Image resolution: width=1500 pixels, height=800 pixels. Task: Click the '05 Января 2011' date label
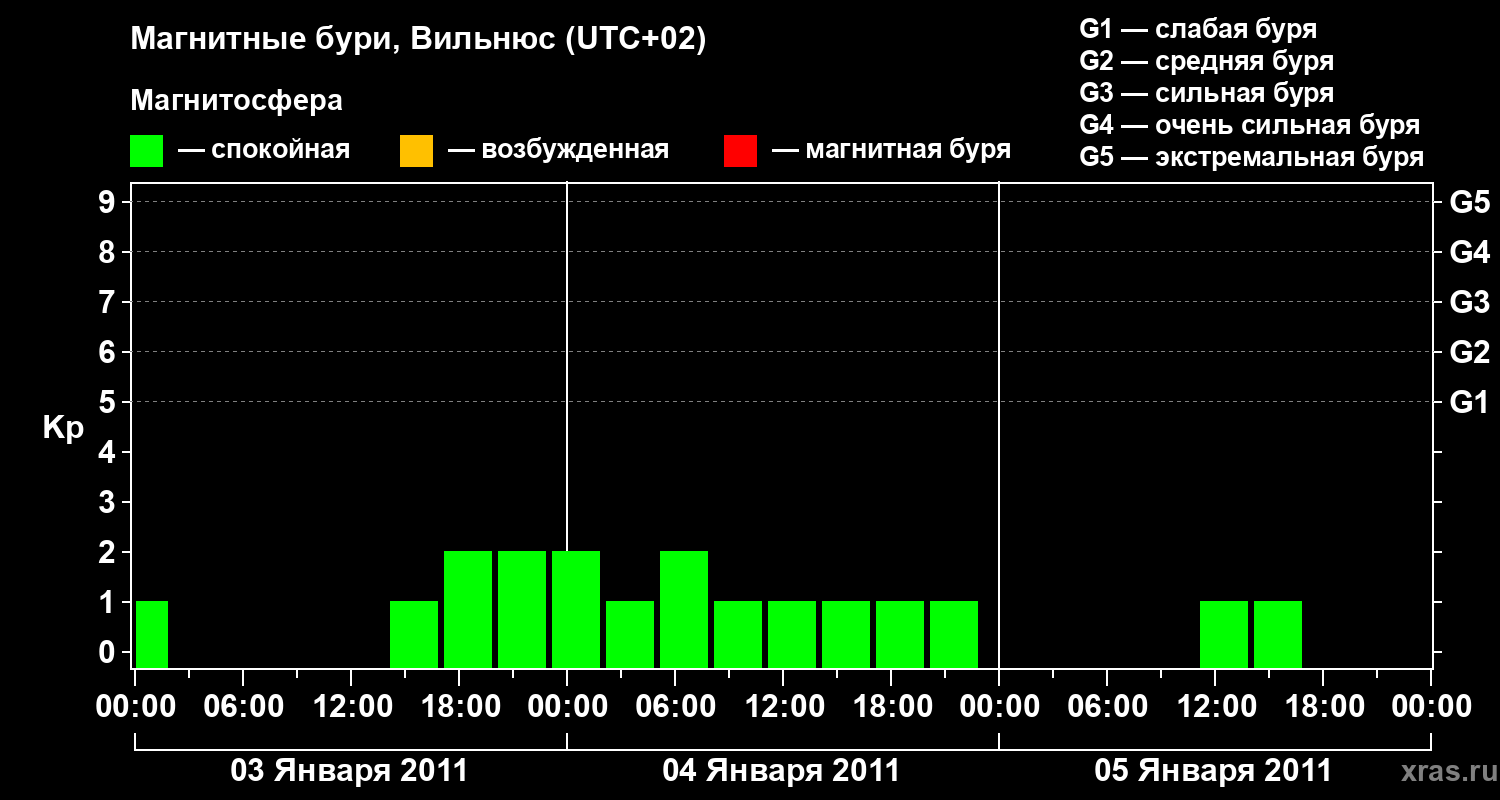pyautogui.click(x=1213, y=771)
